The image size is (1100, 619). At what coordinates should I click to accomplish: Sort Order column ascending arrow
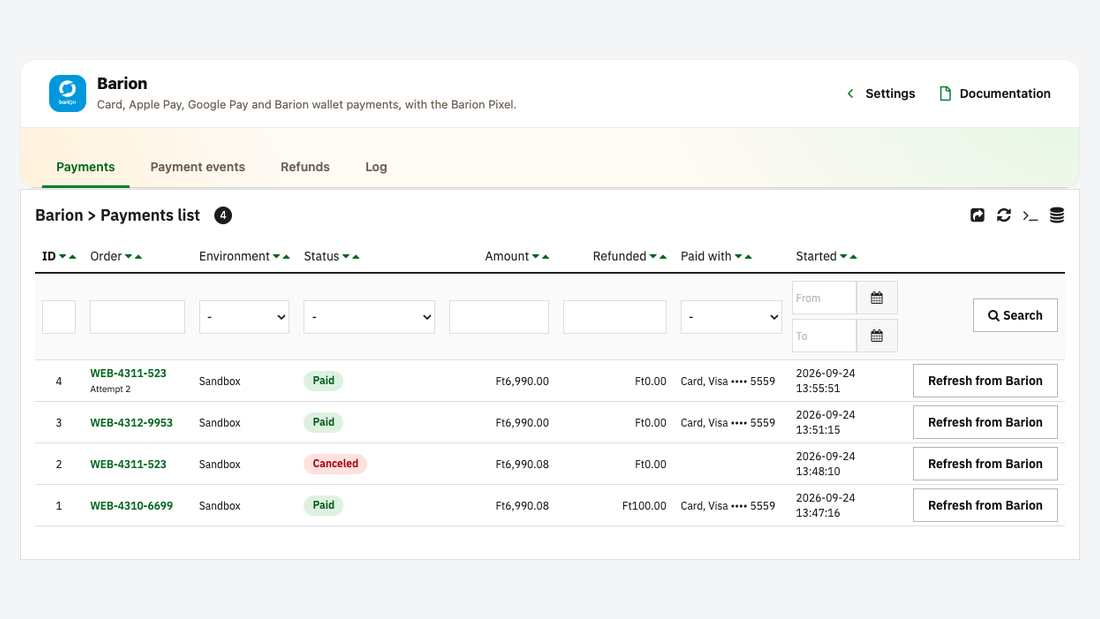(138, 257)
